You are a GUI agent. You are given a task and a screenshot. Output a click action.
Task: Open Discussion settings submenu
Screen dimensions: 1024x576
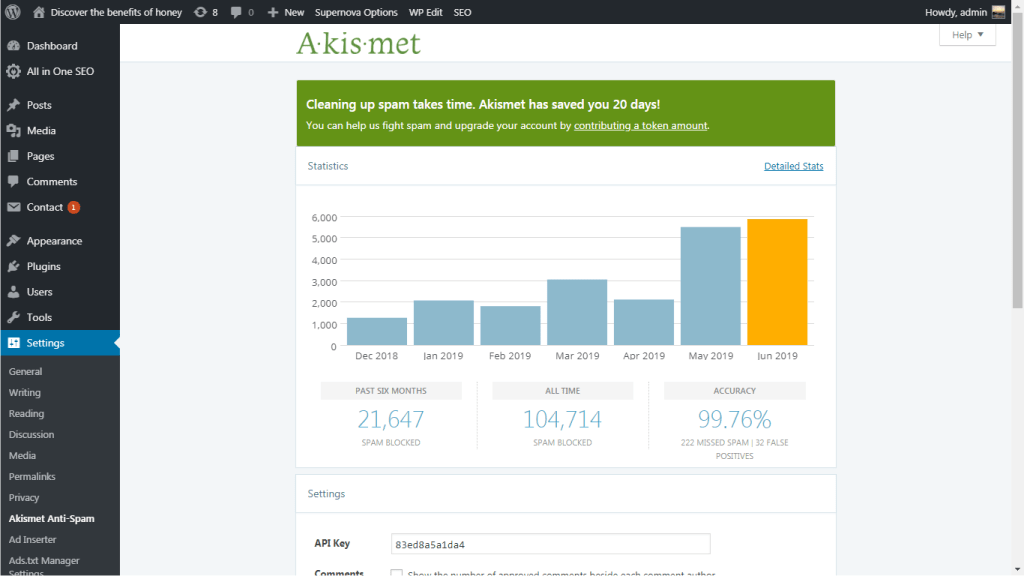pyautogui.click(x=31, y=434)
